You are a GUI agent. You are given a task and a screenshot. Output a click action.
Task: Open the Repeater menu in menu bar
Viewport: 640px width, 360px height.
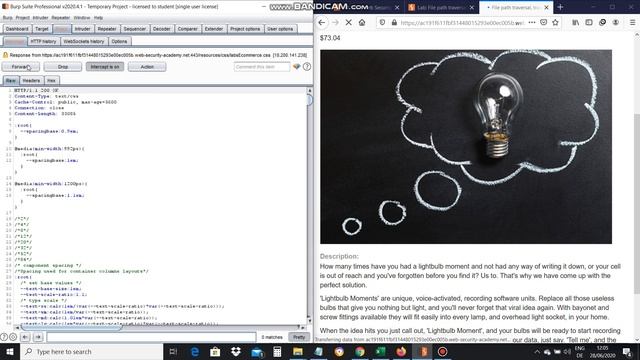click(x=60, y=18)
